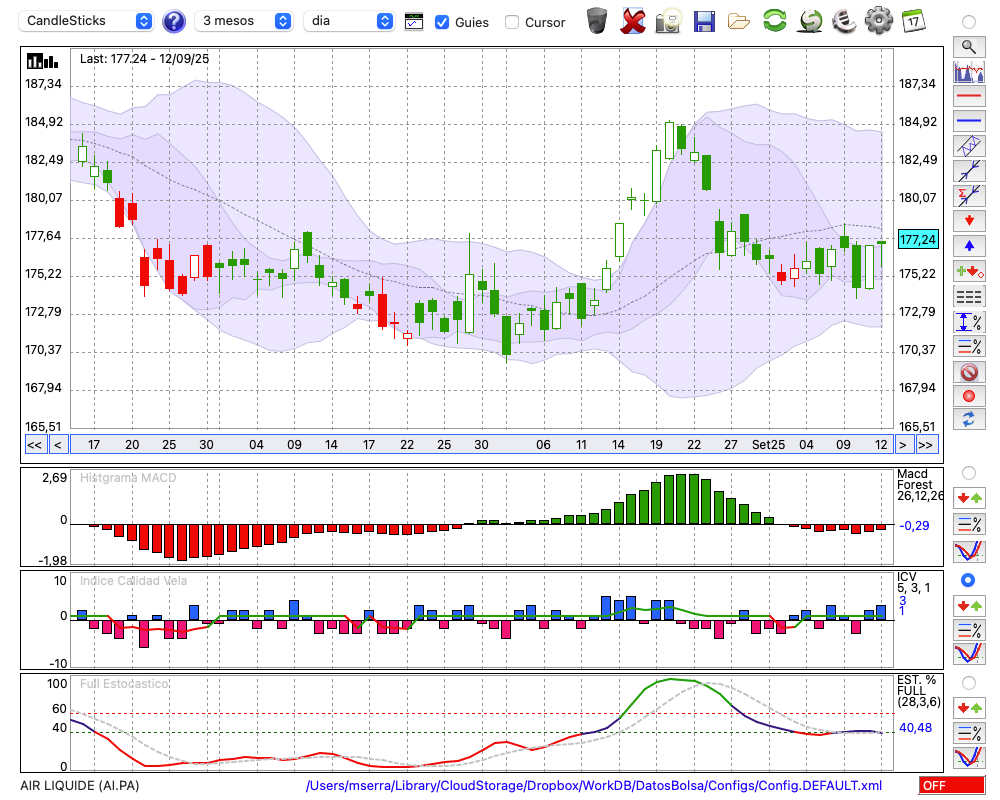Click MACD panel curve indicator icon
1000x800 pixels.
(x=969, y=551)
